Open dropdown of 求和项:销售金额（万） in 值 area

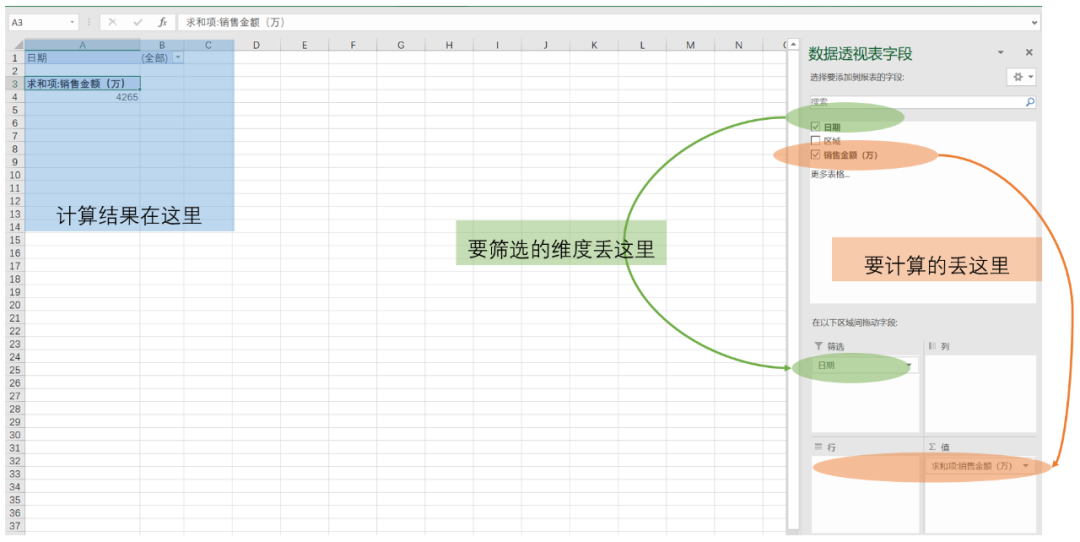click(x=1026, y=466)
